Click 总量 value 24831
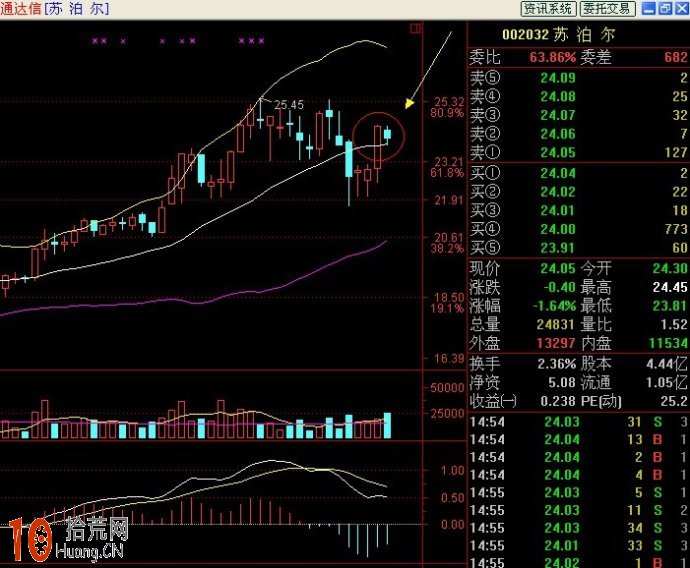 pyautogui.click(x=555, y=324)
